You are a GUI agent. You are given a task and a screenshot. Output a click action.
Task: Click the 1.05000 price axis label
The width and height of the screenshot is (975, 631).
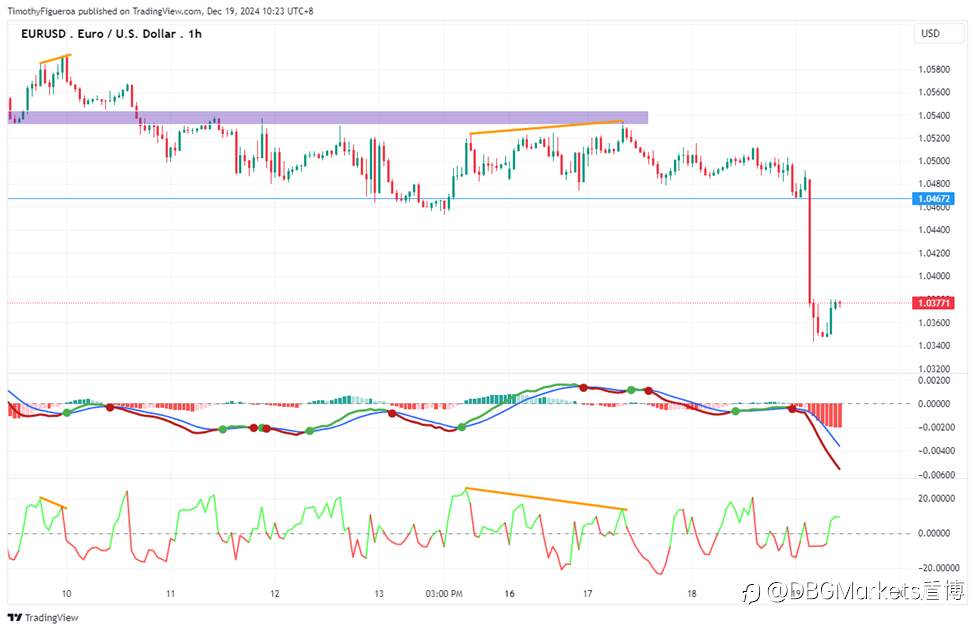coord(934,161)
